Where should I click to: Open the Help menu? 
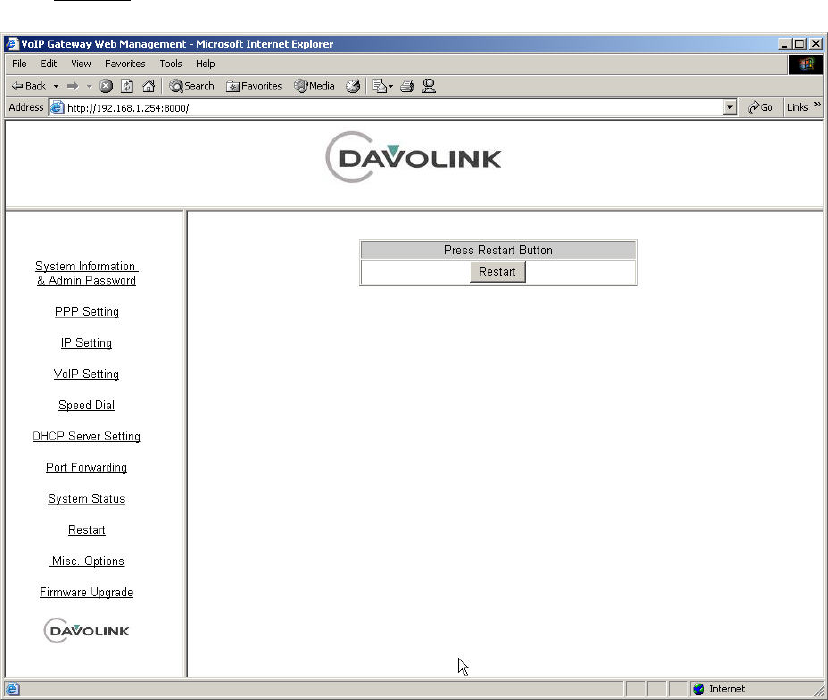[x=205, y=63]
